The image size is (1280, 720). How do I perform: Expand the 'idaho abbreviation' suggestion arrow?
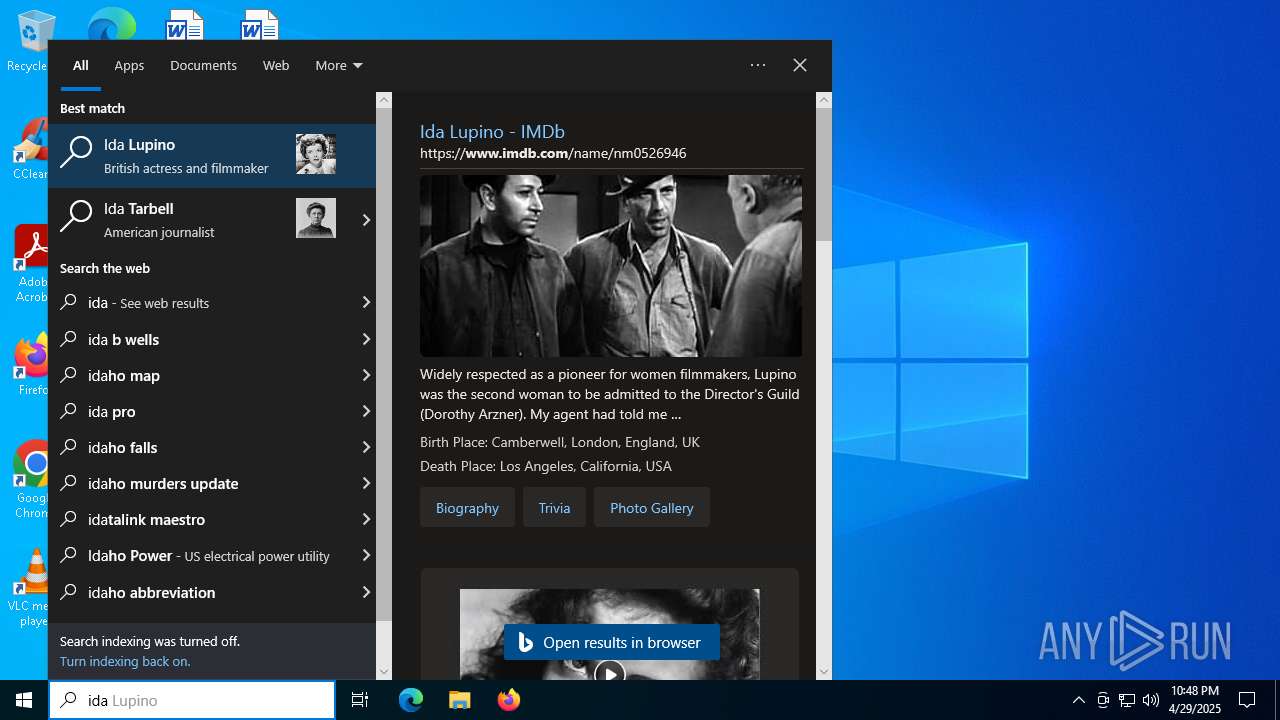366,592
